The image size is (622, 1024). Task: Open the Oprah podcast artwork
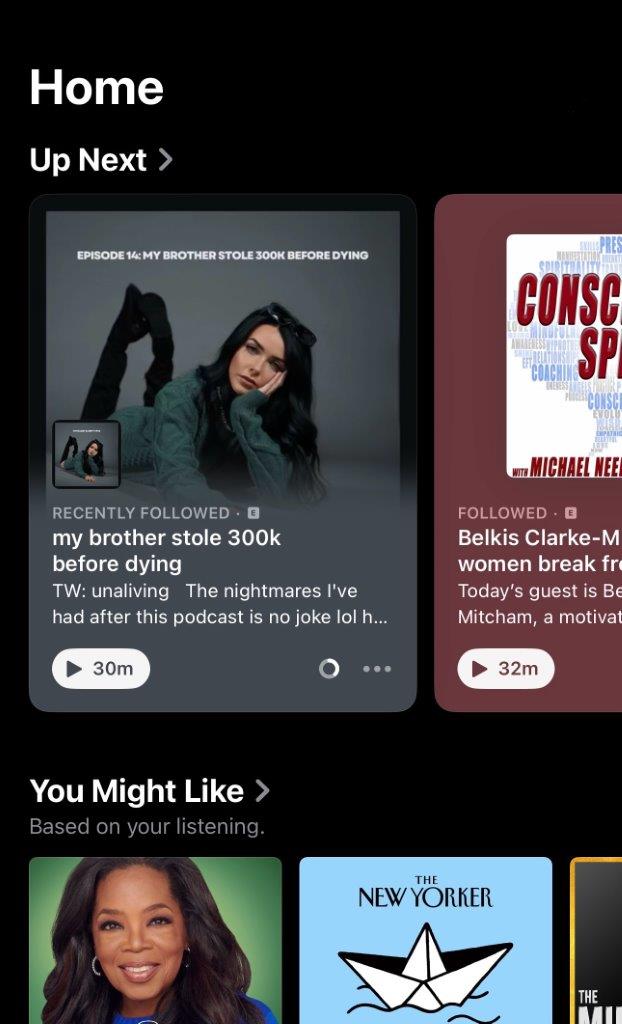coord(156,940)
